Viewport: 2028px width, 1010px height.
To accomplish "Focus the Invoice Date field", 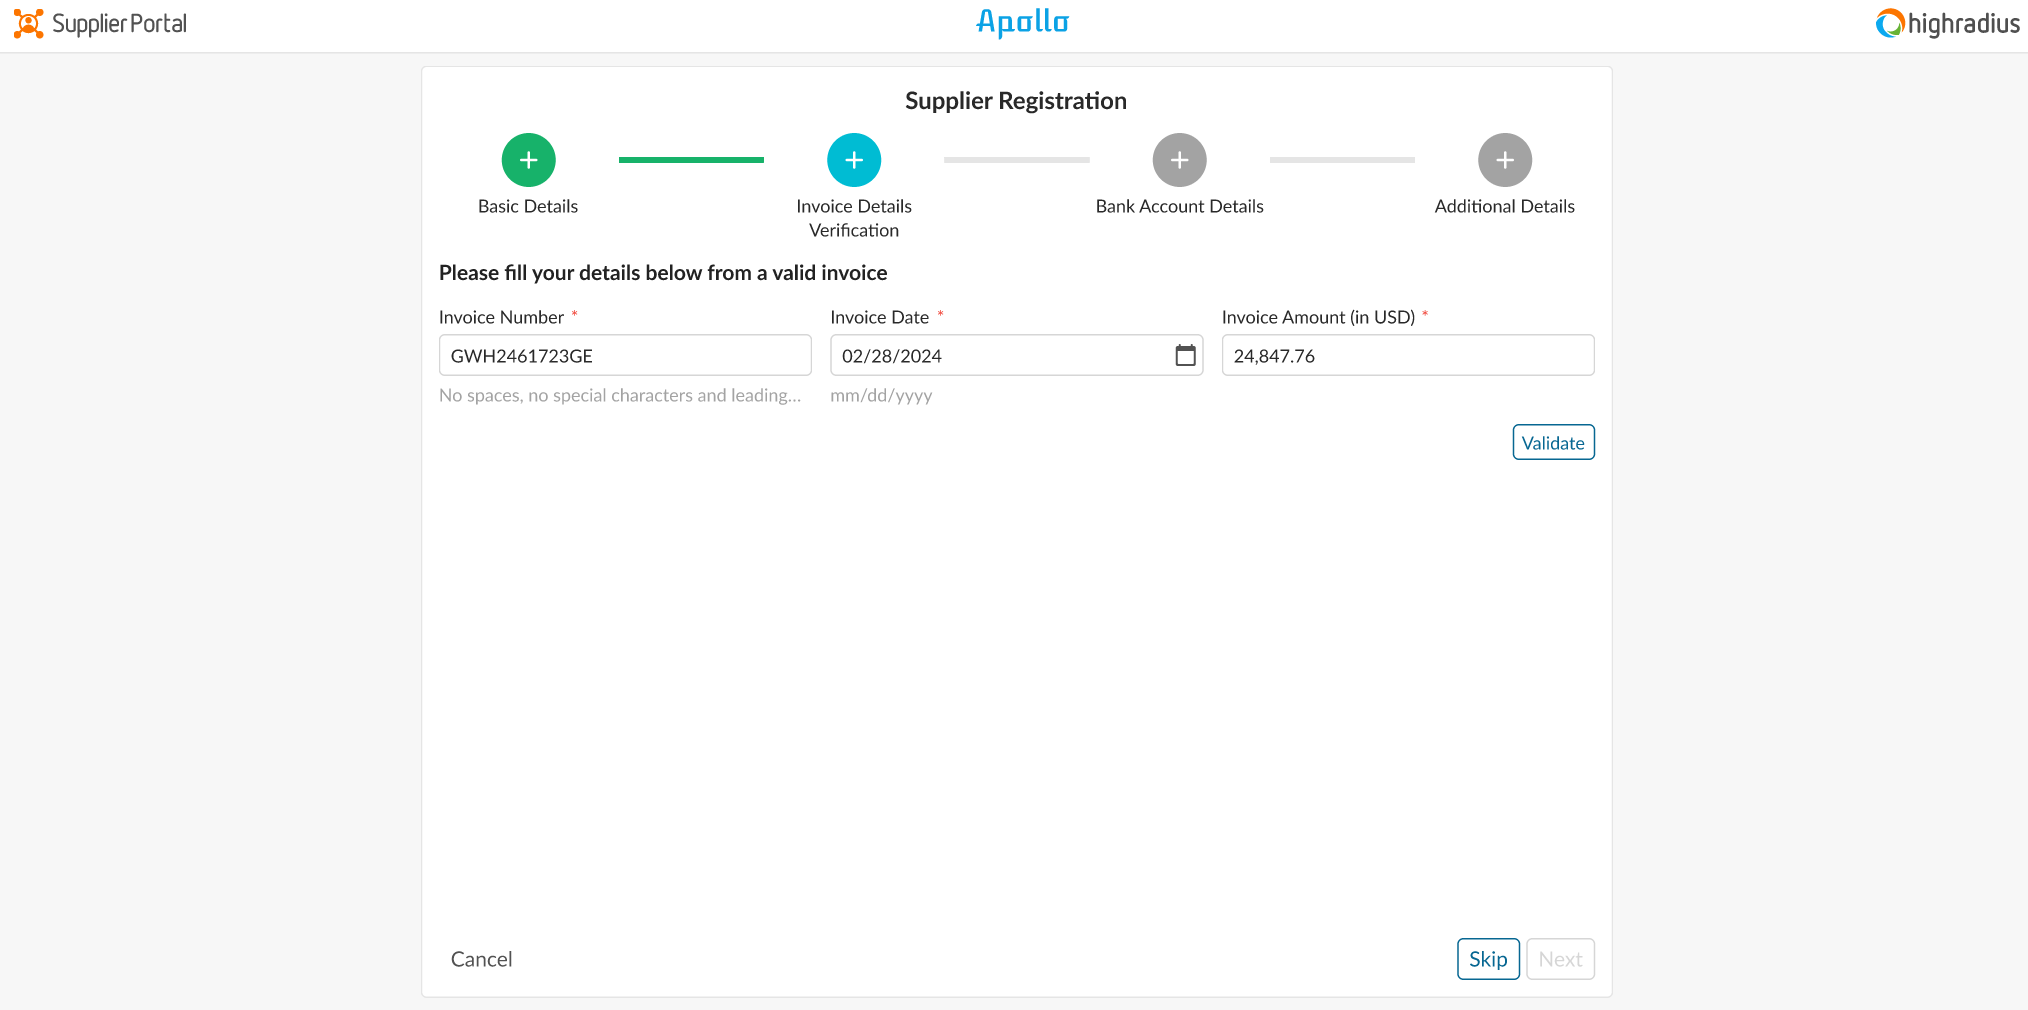I will [x=1016, y=355].
